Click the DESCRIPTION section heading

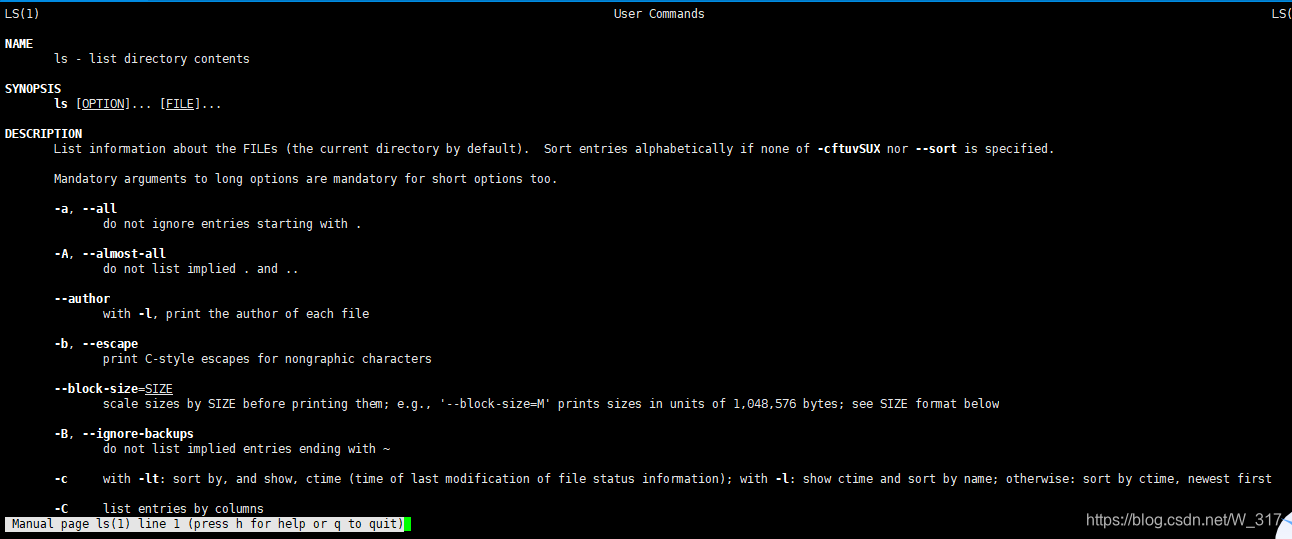44,134
